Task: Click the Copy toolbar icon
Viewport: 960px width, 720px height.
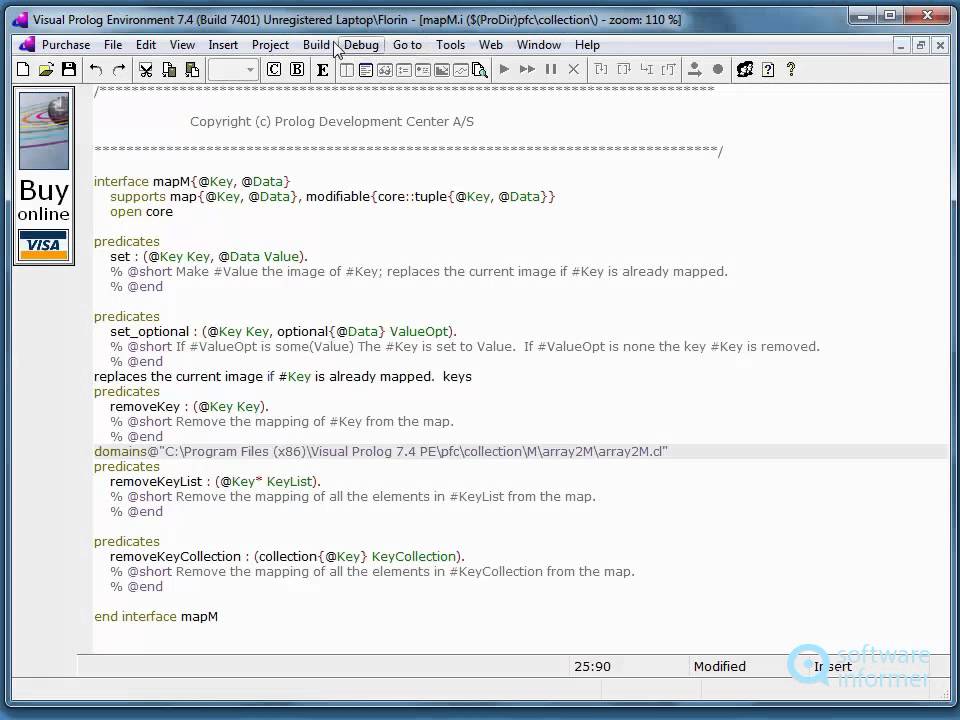Action: pos(169,69)
